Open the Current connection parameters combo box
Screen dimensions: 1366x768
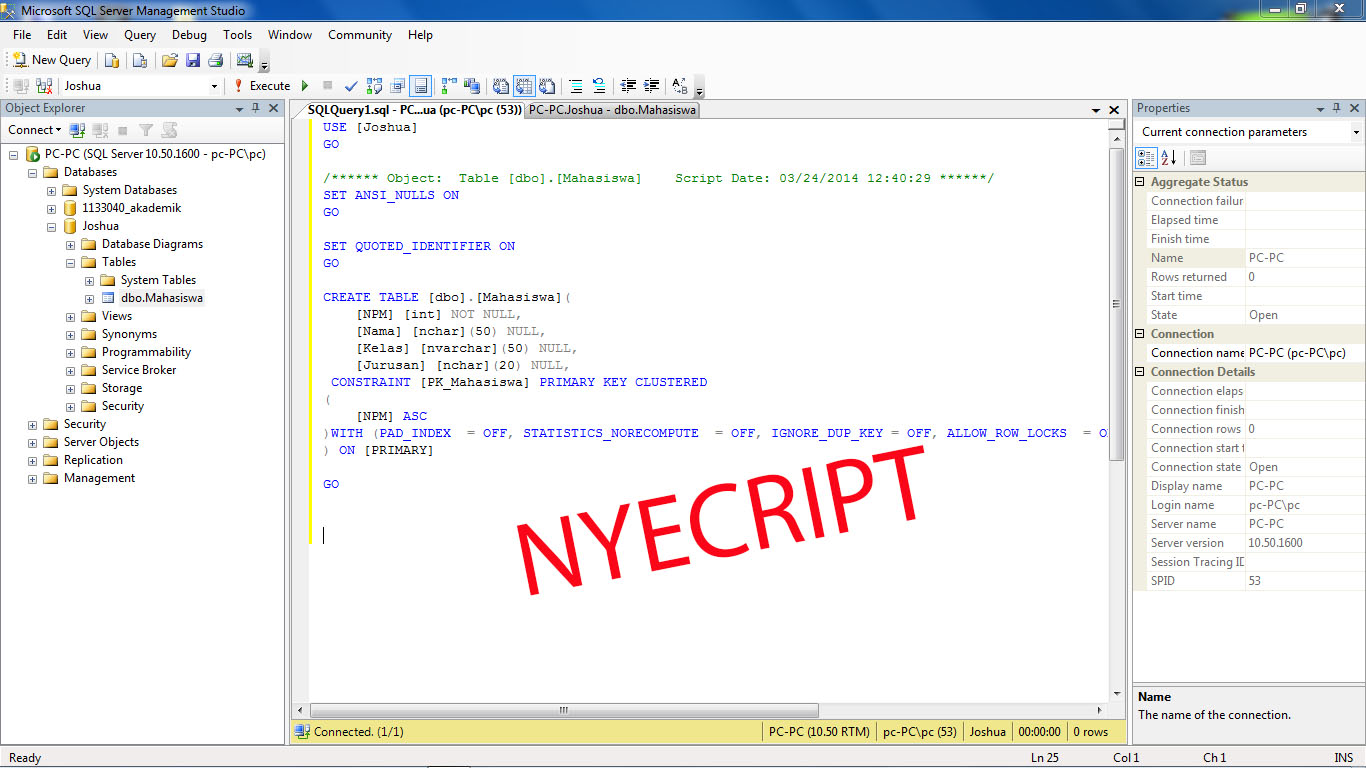[1357, 130]
